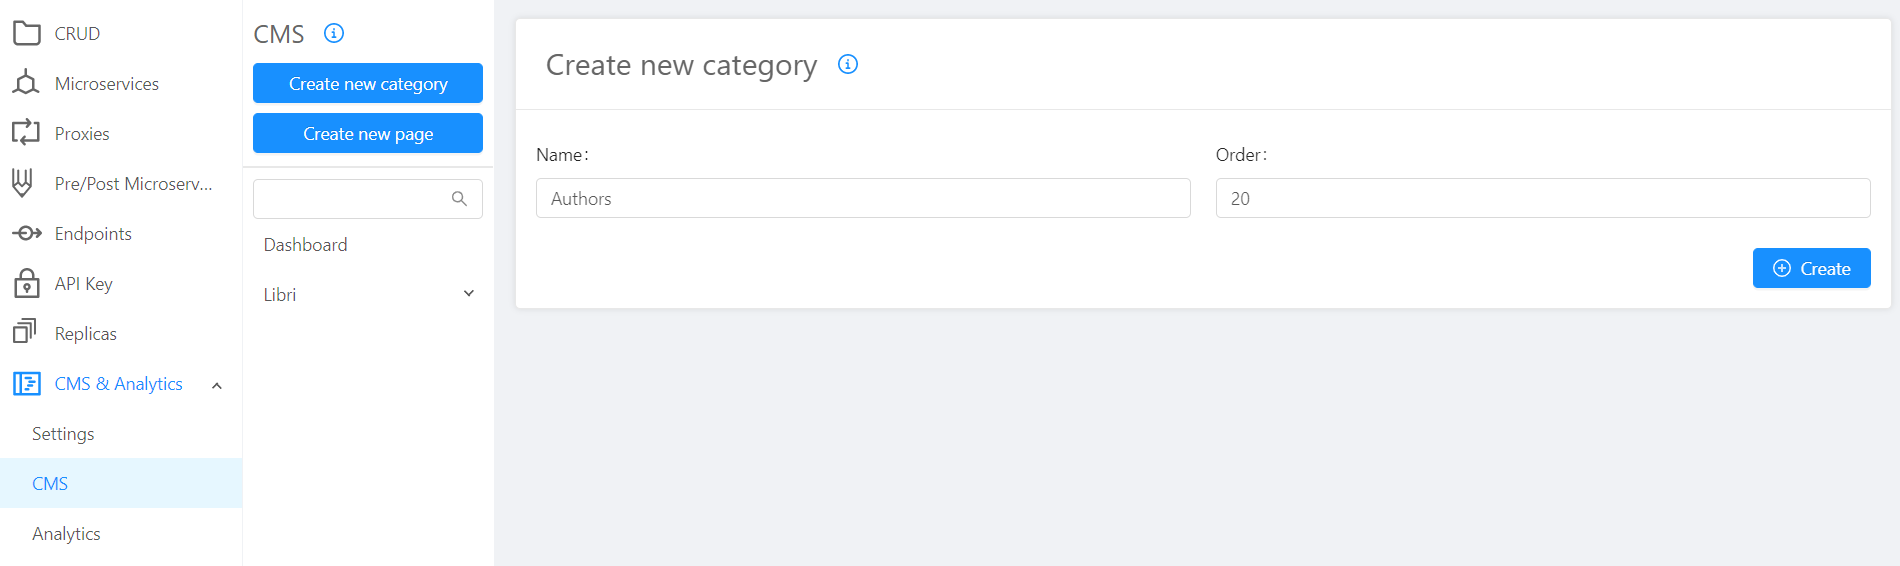This screenshot has height=566, width=1900.
Task: Select the CMS submenu item
Action: 50,483
